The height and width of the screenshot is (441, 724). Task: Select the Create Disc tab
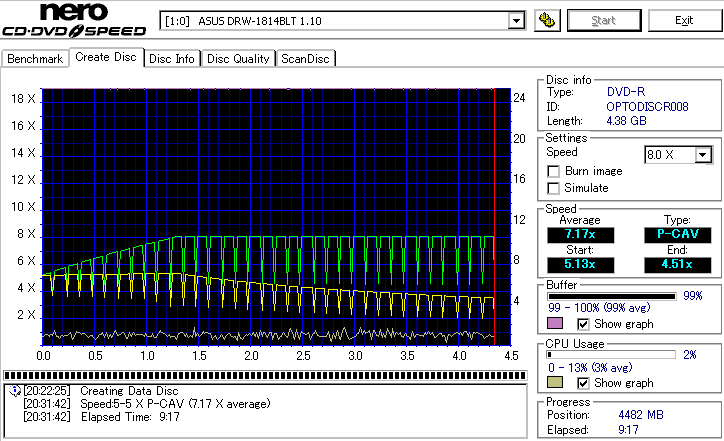point(105,57)
